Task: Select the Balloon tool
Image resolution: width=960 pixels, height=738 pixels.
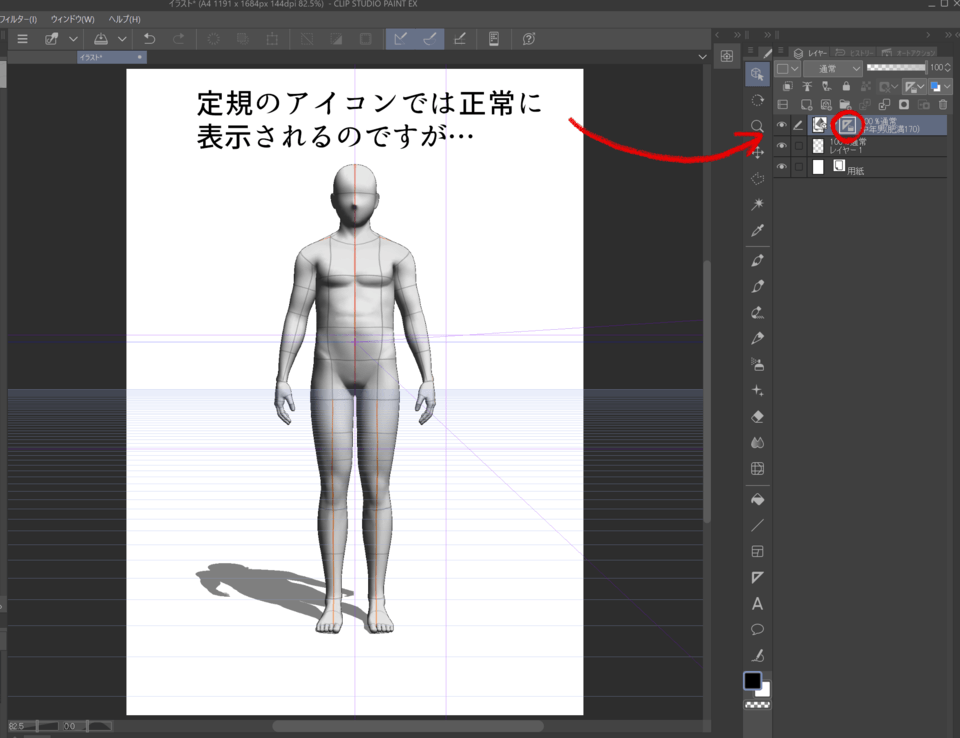Action: pyautogui.click(x=757, y=630)
